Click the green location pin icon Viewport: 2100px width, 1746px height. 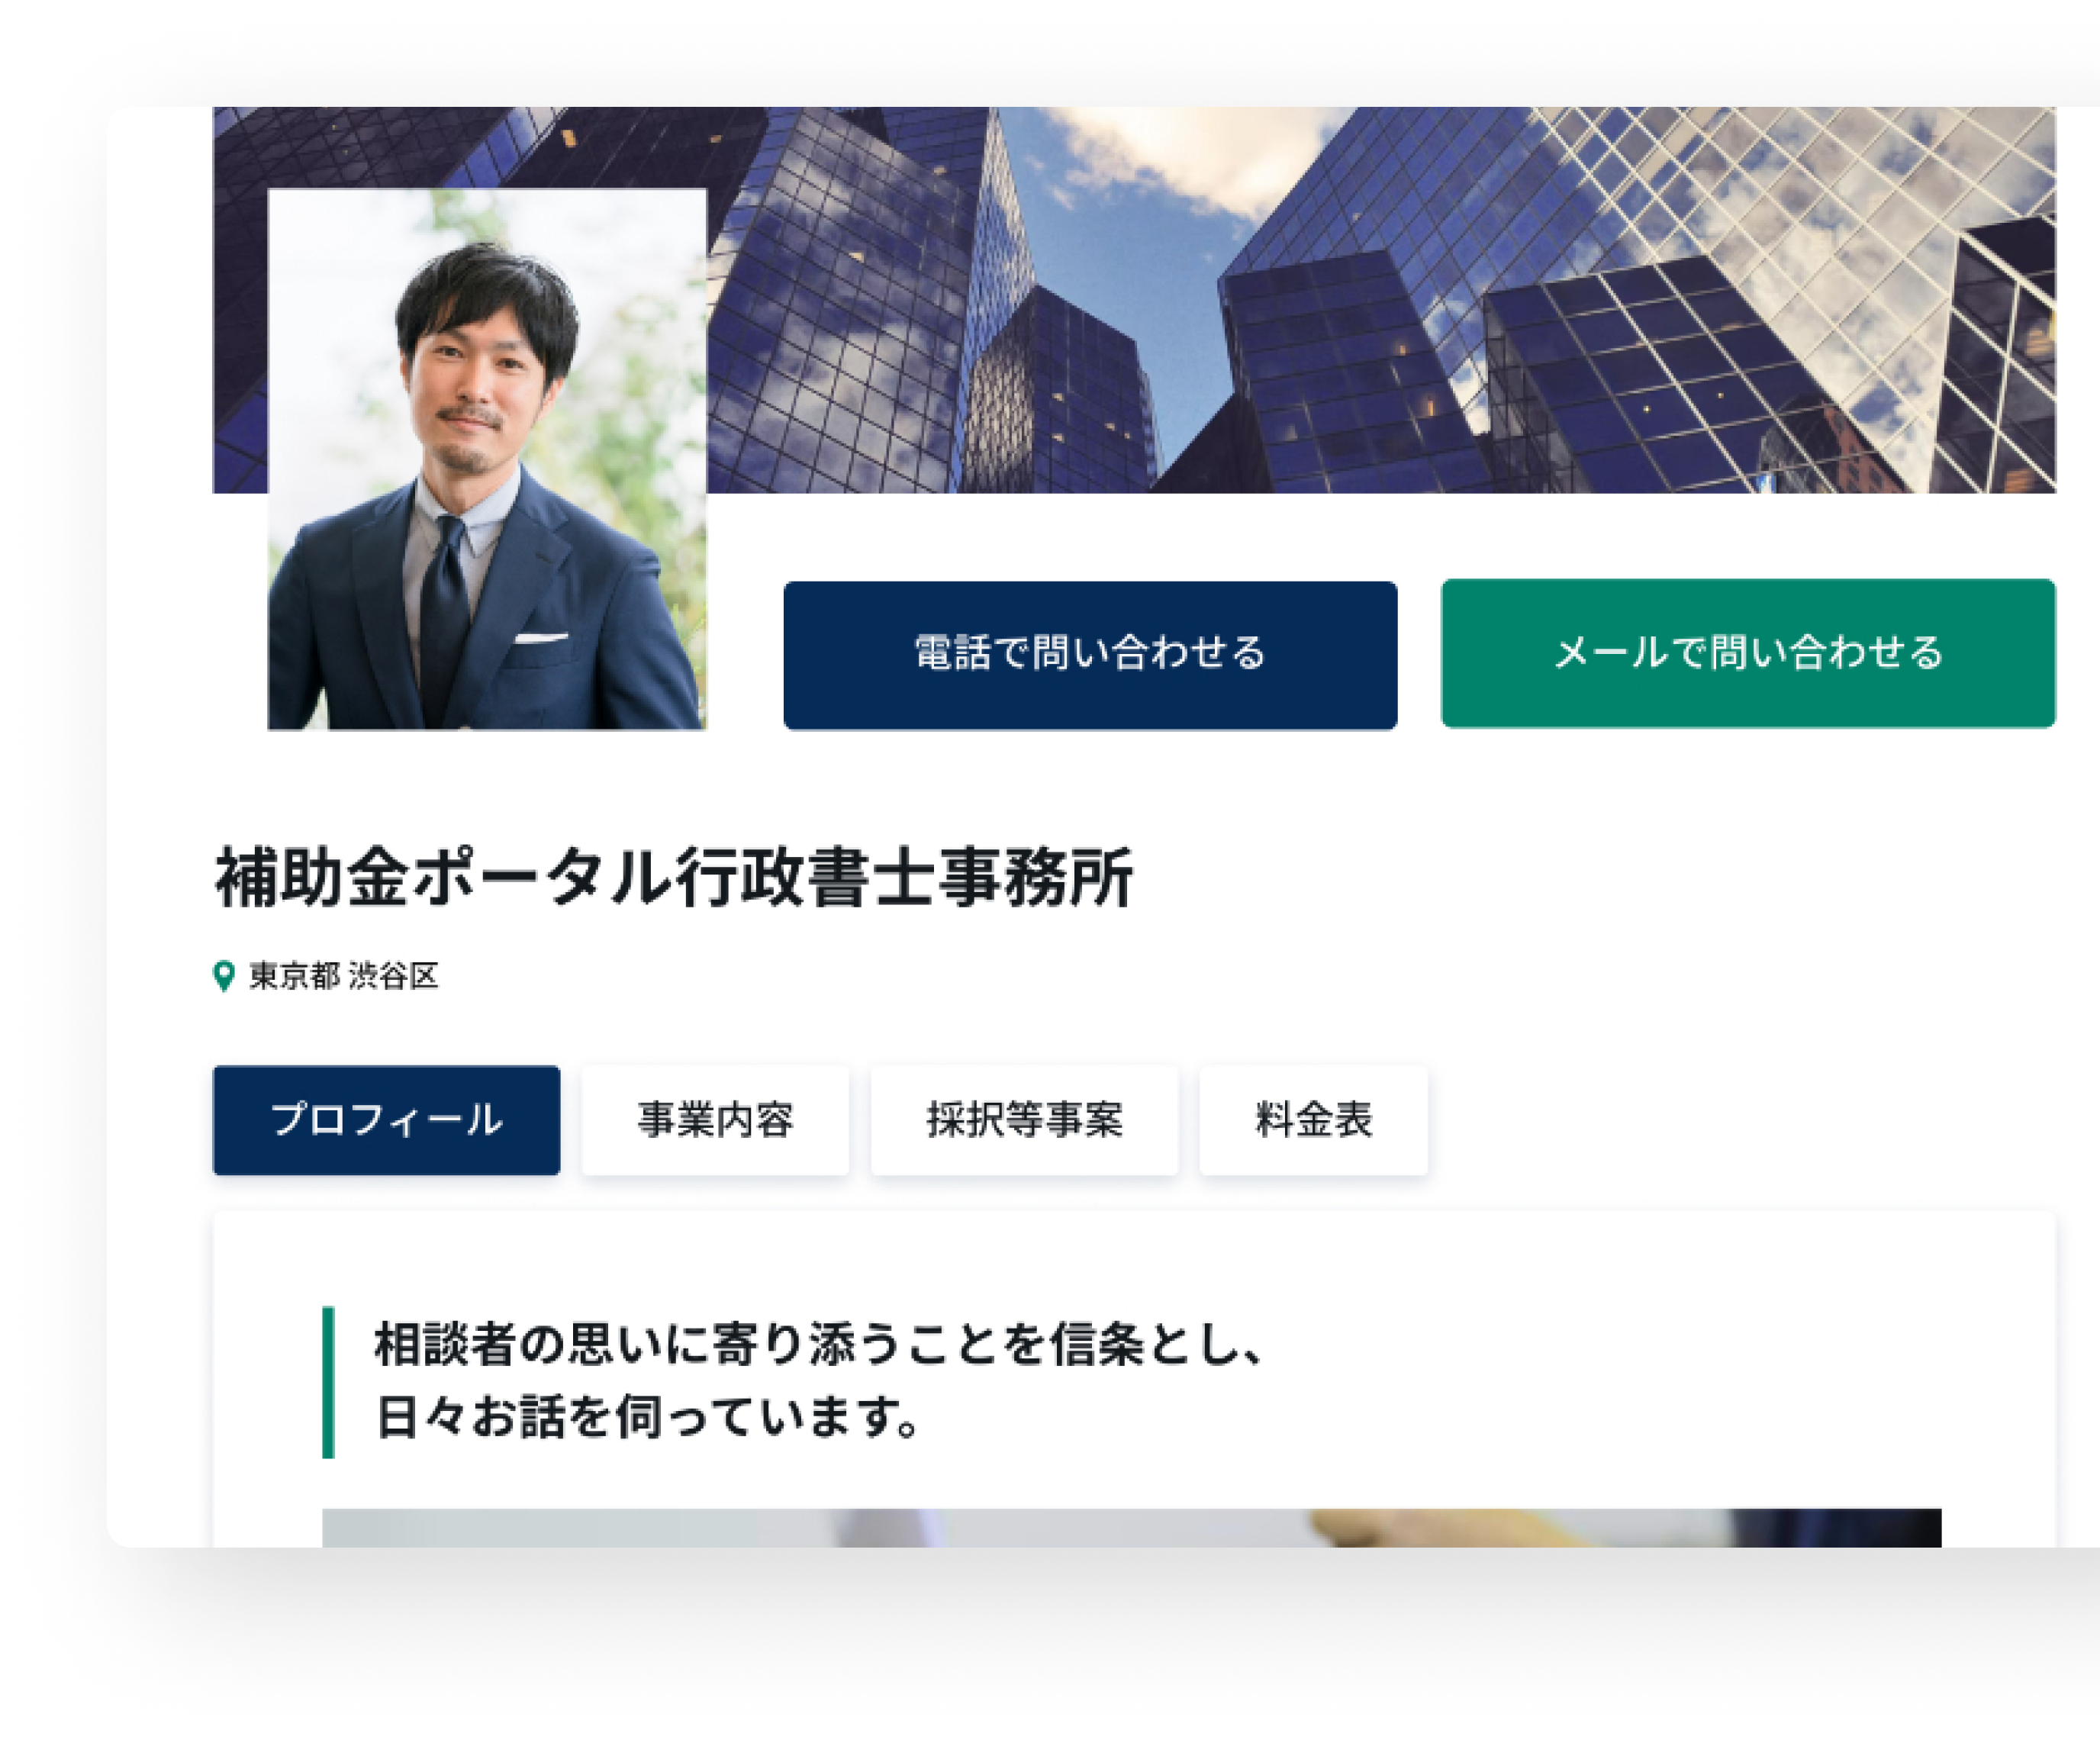(x=224, y=976)
